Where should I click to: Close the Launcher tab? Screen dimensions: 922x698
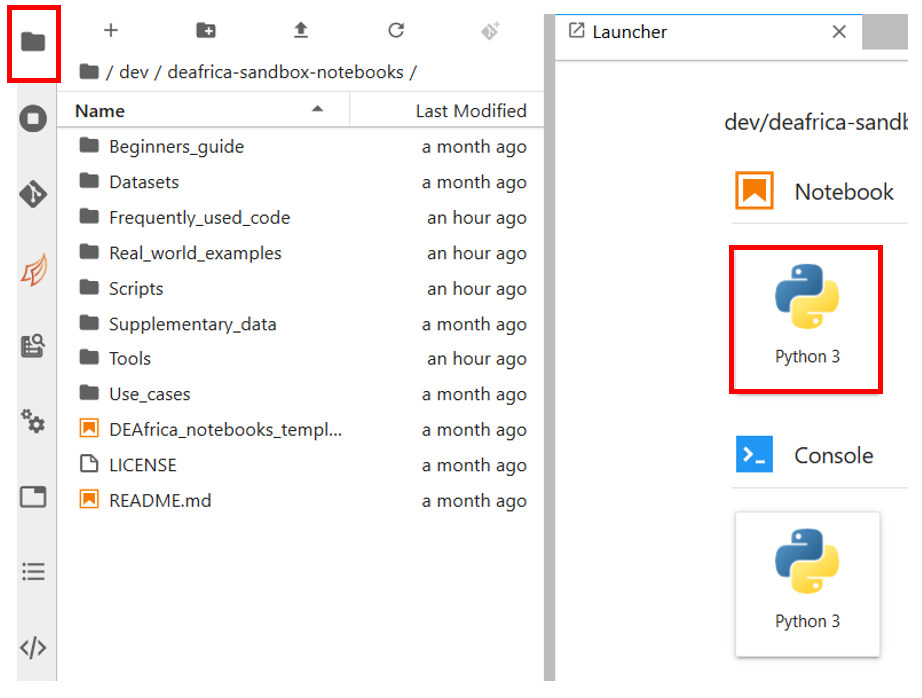click(838, 31)
